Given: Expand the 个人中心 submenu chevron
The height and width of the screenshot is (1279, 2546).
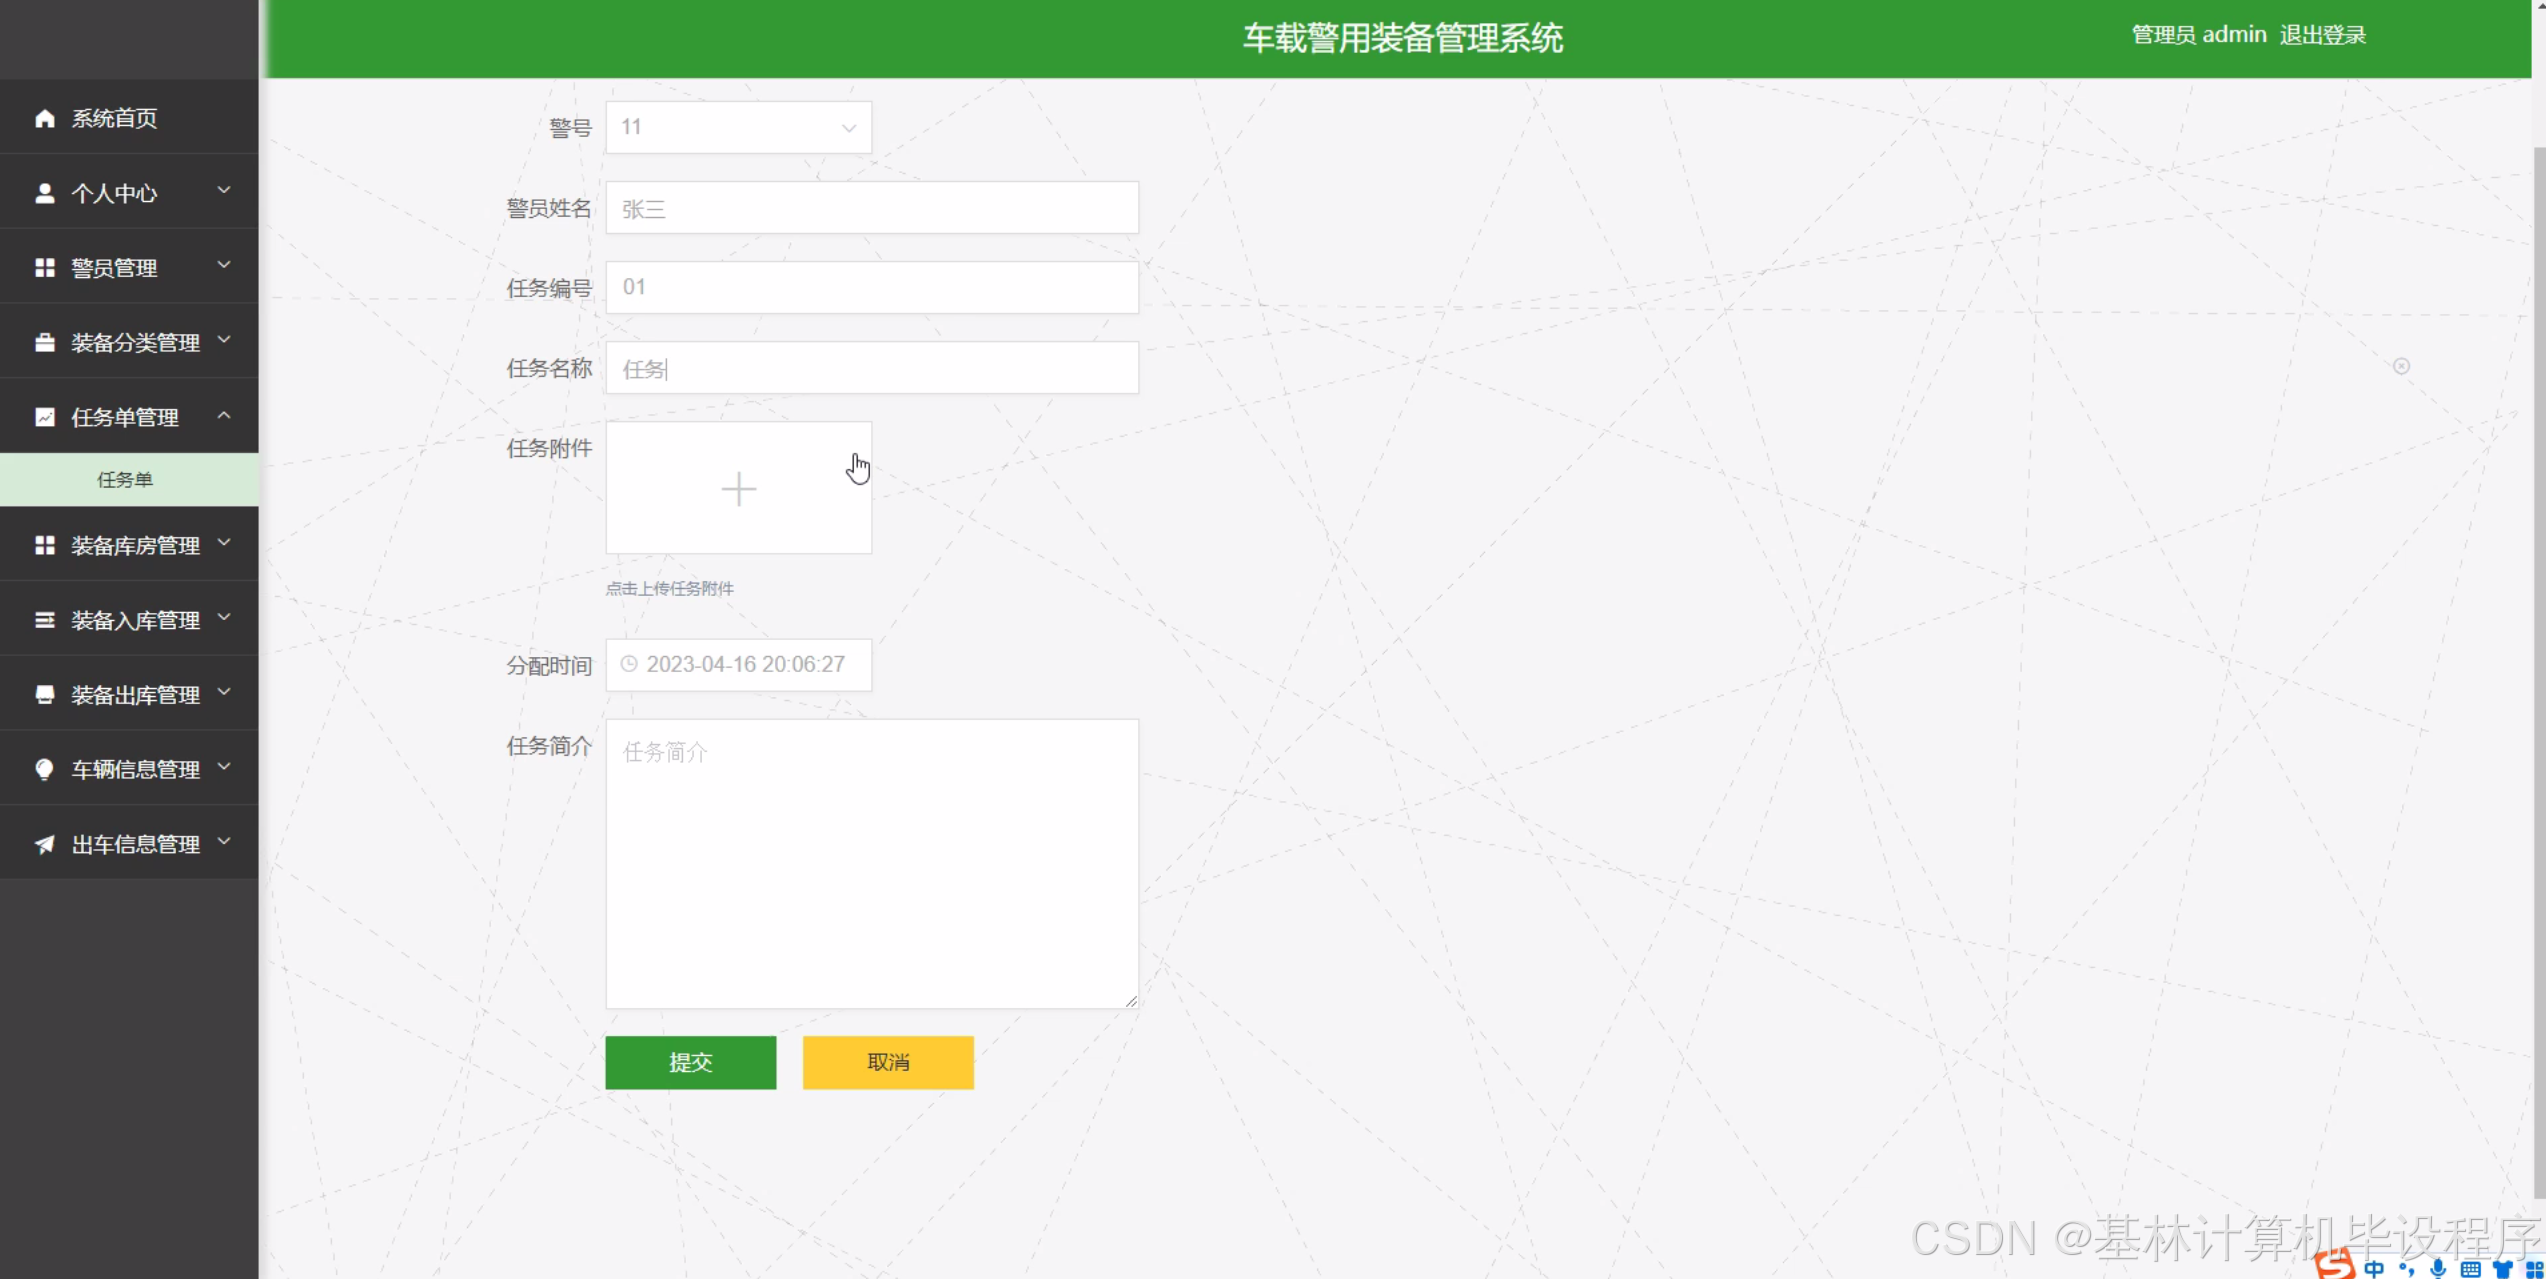Looking at the screenshot, I should [x=224, y=190].
